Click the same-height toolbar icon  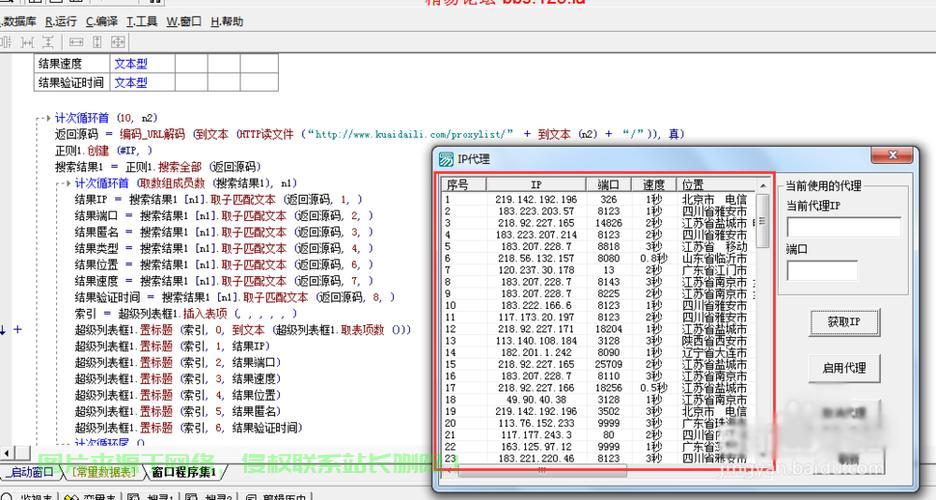point(97,42)
